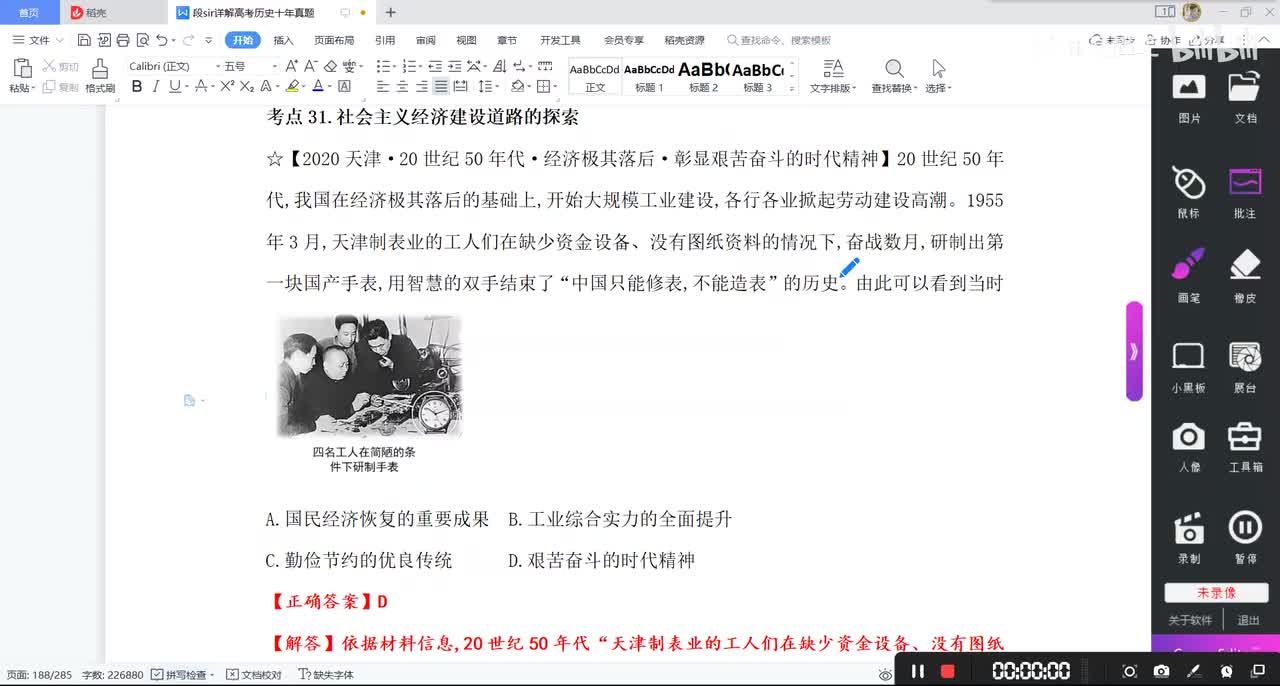Click the Paste clipboard icon

coord(22,69)
